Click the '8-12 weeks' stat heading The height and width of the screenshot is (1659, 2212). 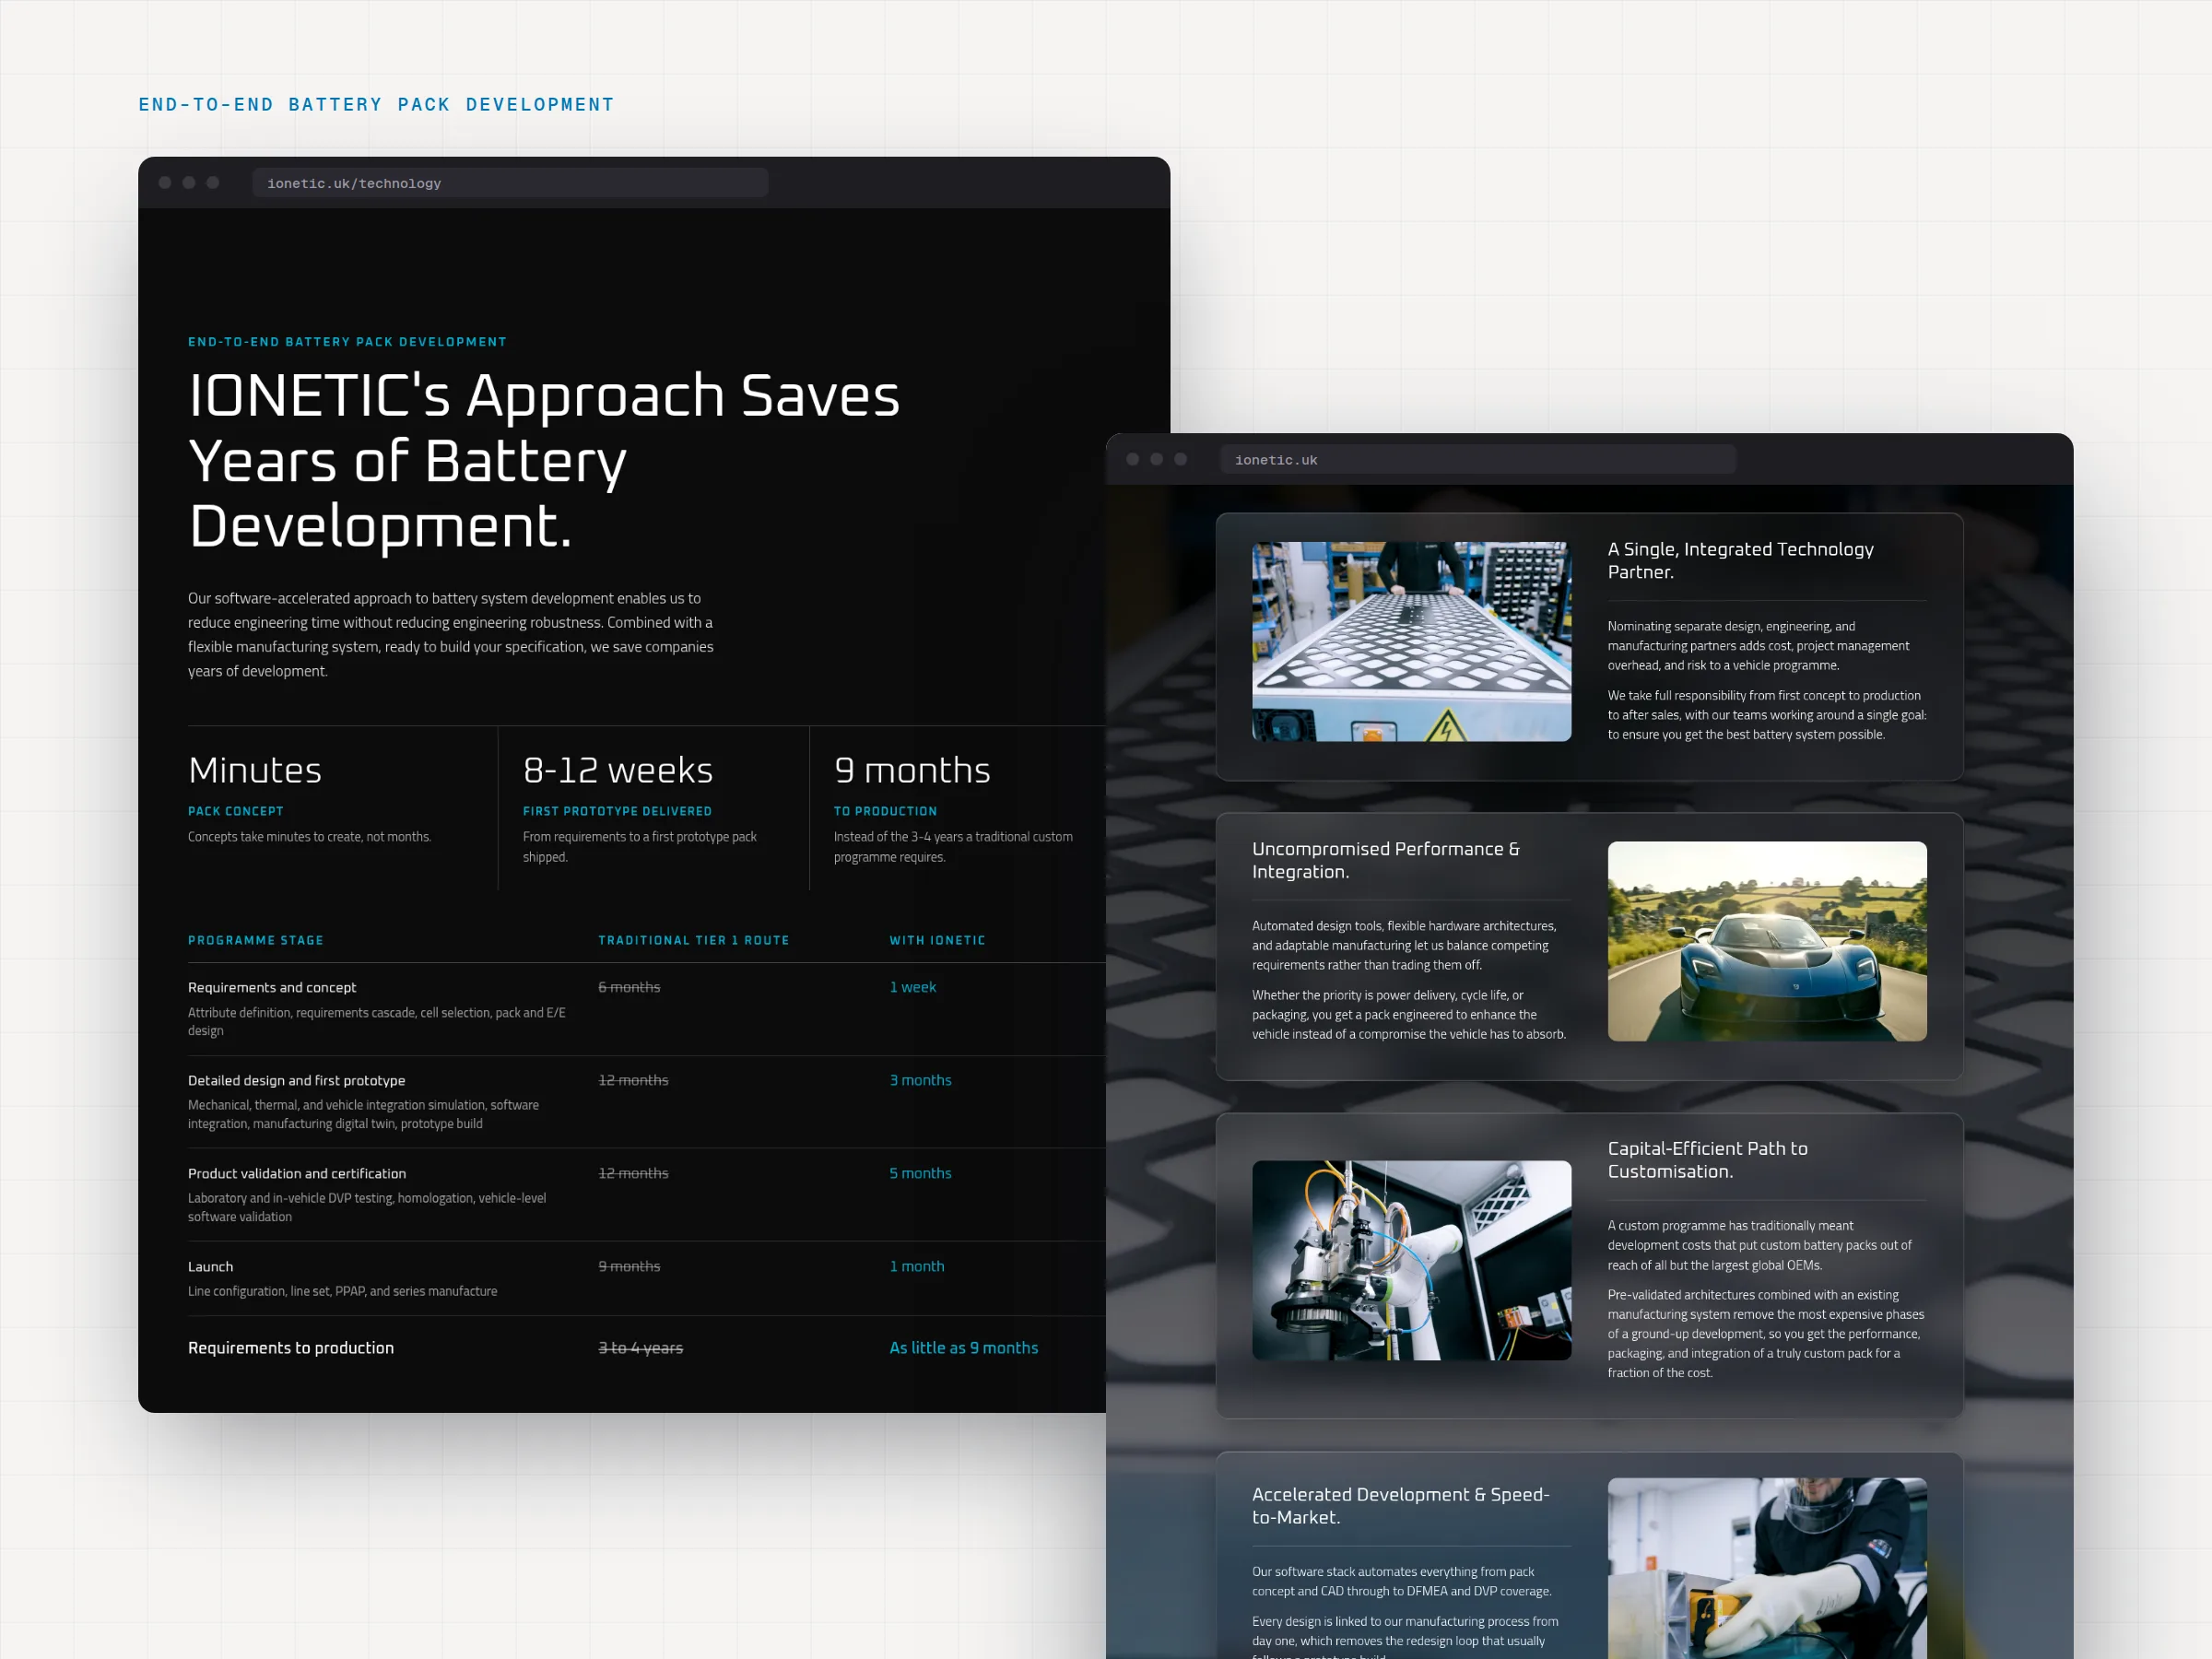coord(618,770)
